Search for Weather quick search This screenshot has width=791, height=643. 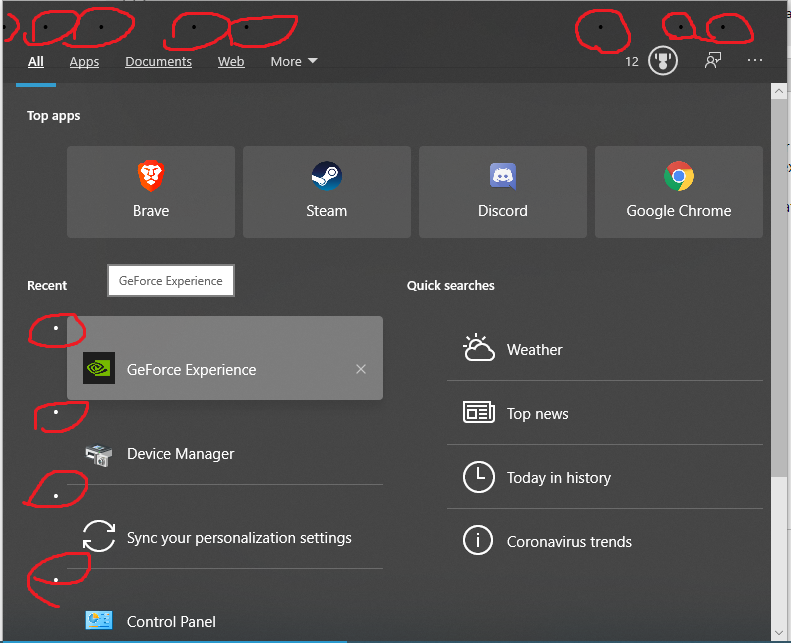pyautogui.click(x=605, y=349)
